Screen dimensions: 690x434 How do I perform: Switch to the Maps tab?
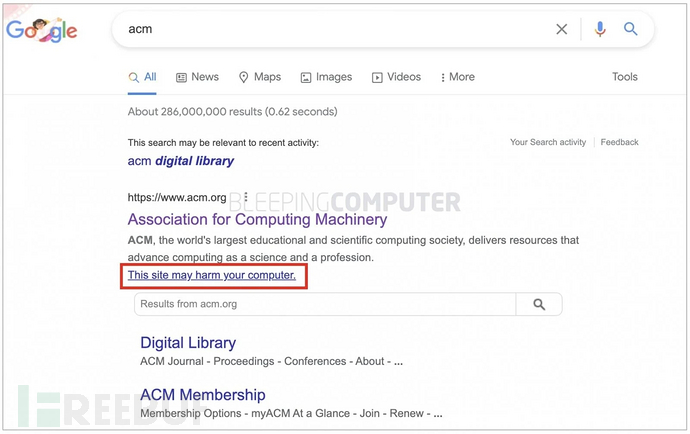click(259, 77)
